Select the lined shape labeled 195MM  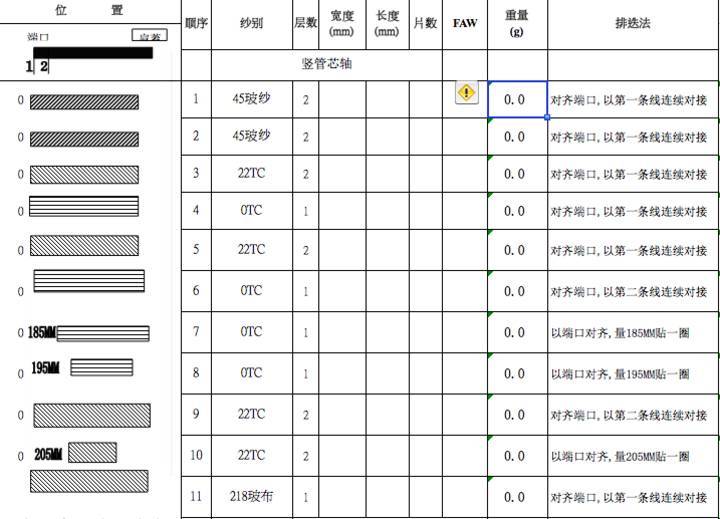click(x=102, y=367)
